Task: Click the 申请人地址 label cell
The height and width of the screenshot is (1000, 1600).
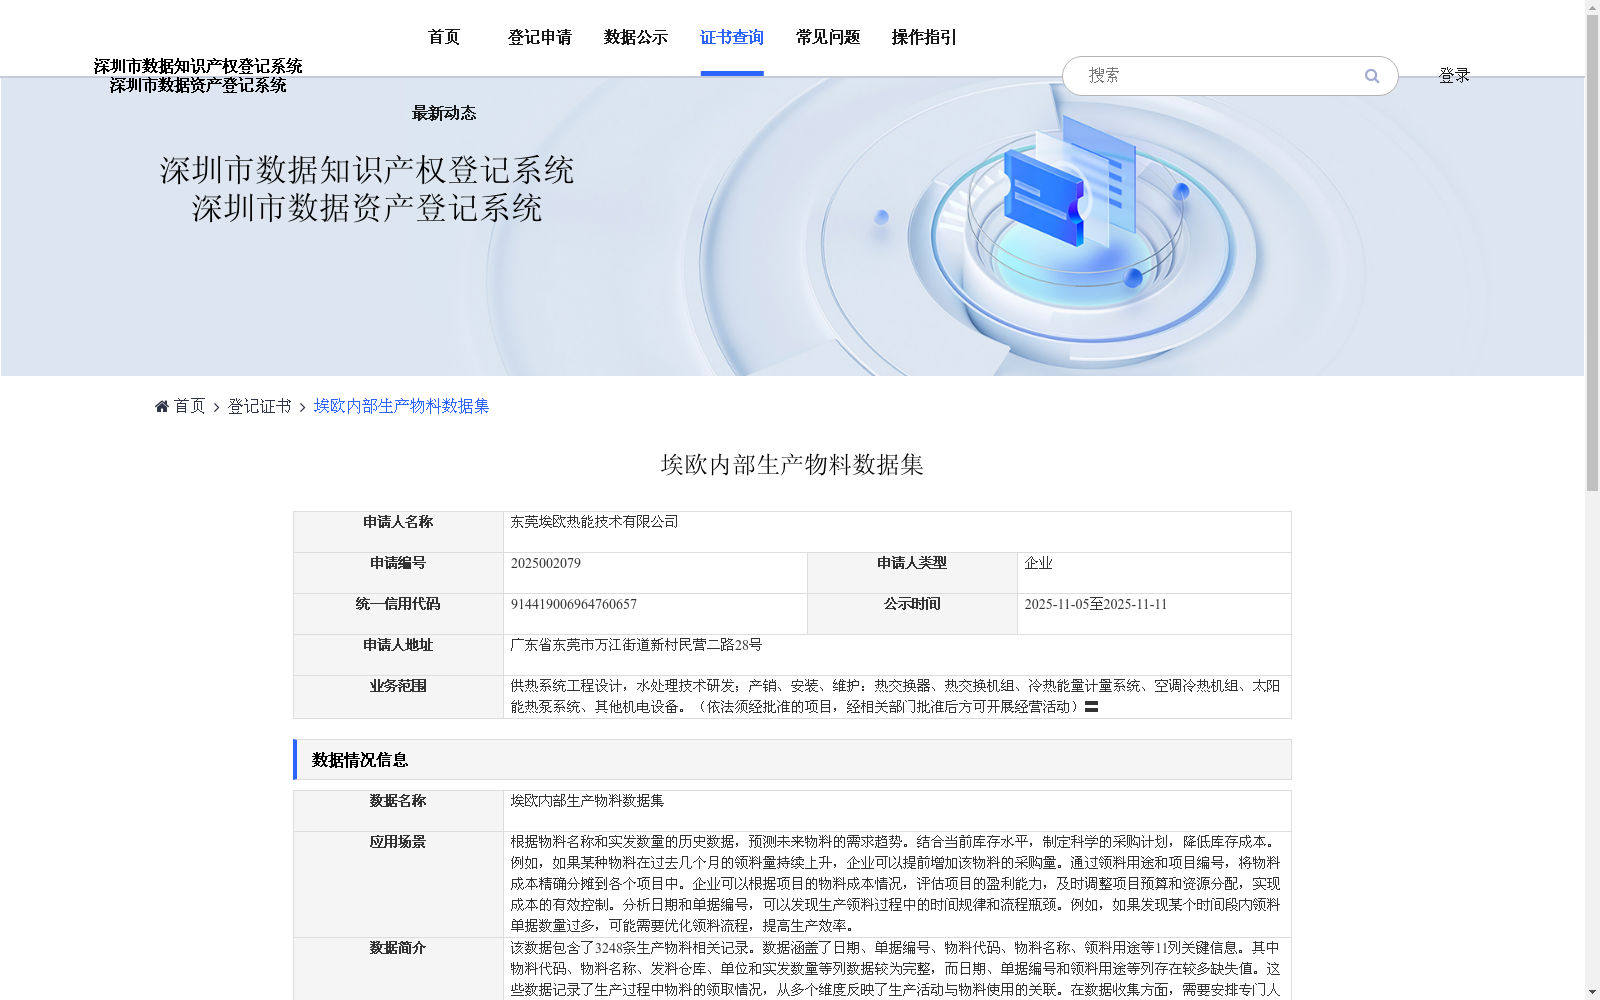Action: 398,655
